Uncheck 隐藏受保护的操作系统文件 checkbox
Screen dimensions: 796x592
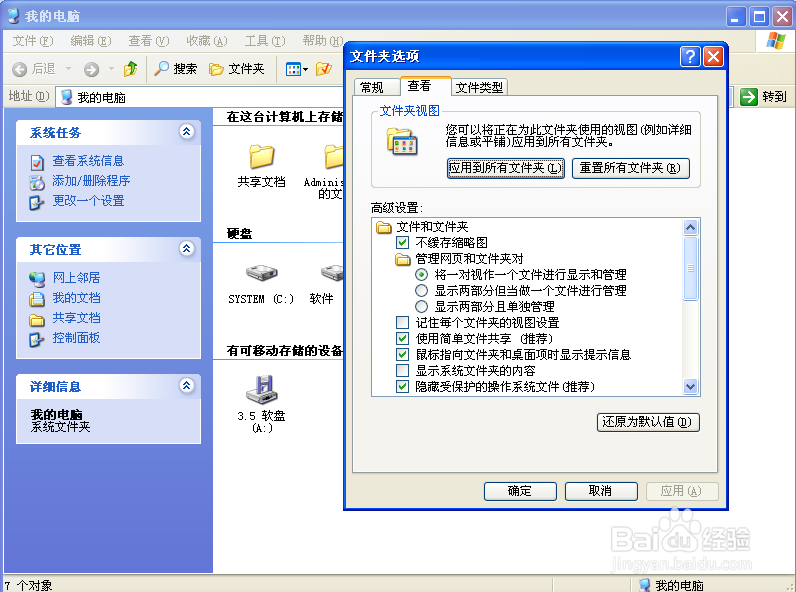click(x=402, y=386)
